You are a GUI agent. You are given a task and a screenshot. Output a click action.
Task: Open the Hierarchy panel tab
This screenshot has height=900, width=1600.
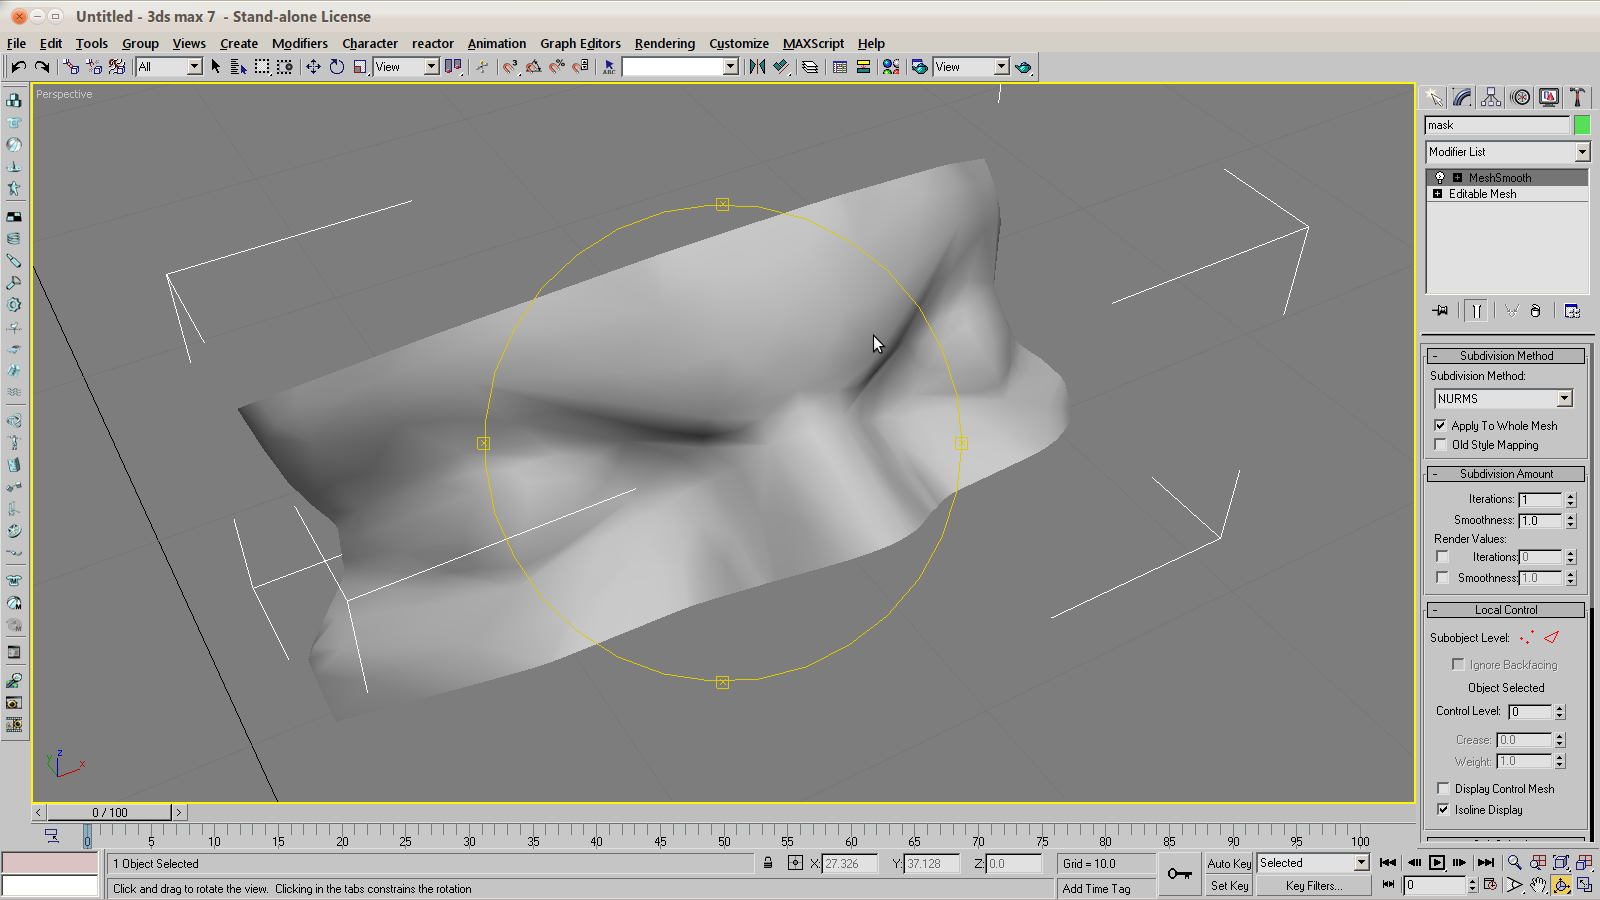1491,97
